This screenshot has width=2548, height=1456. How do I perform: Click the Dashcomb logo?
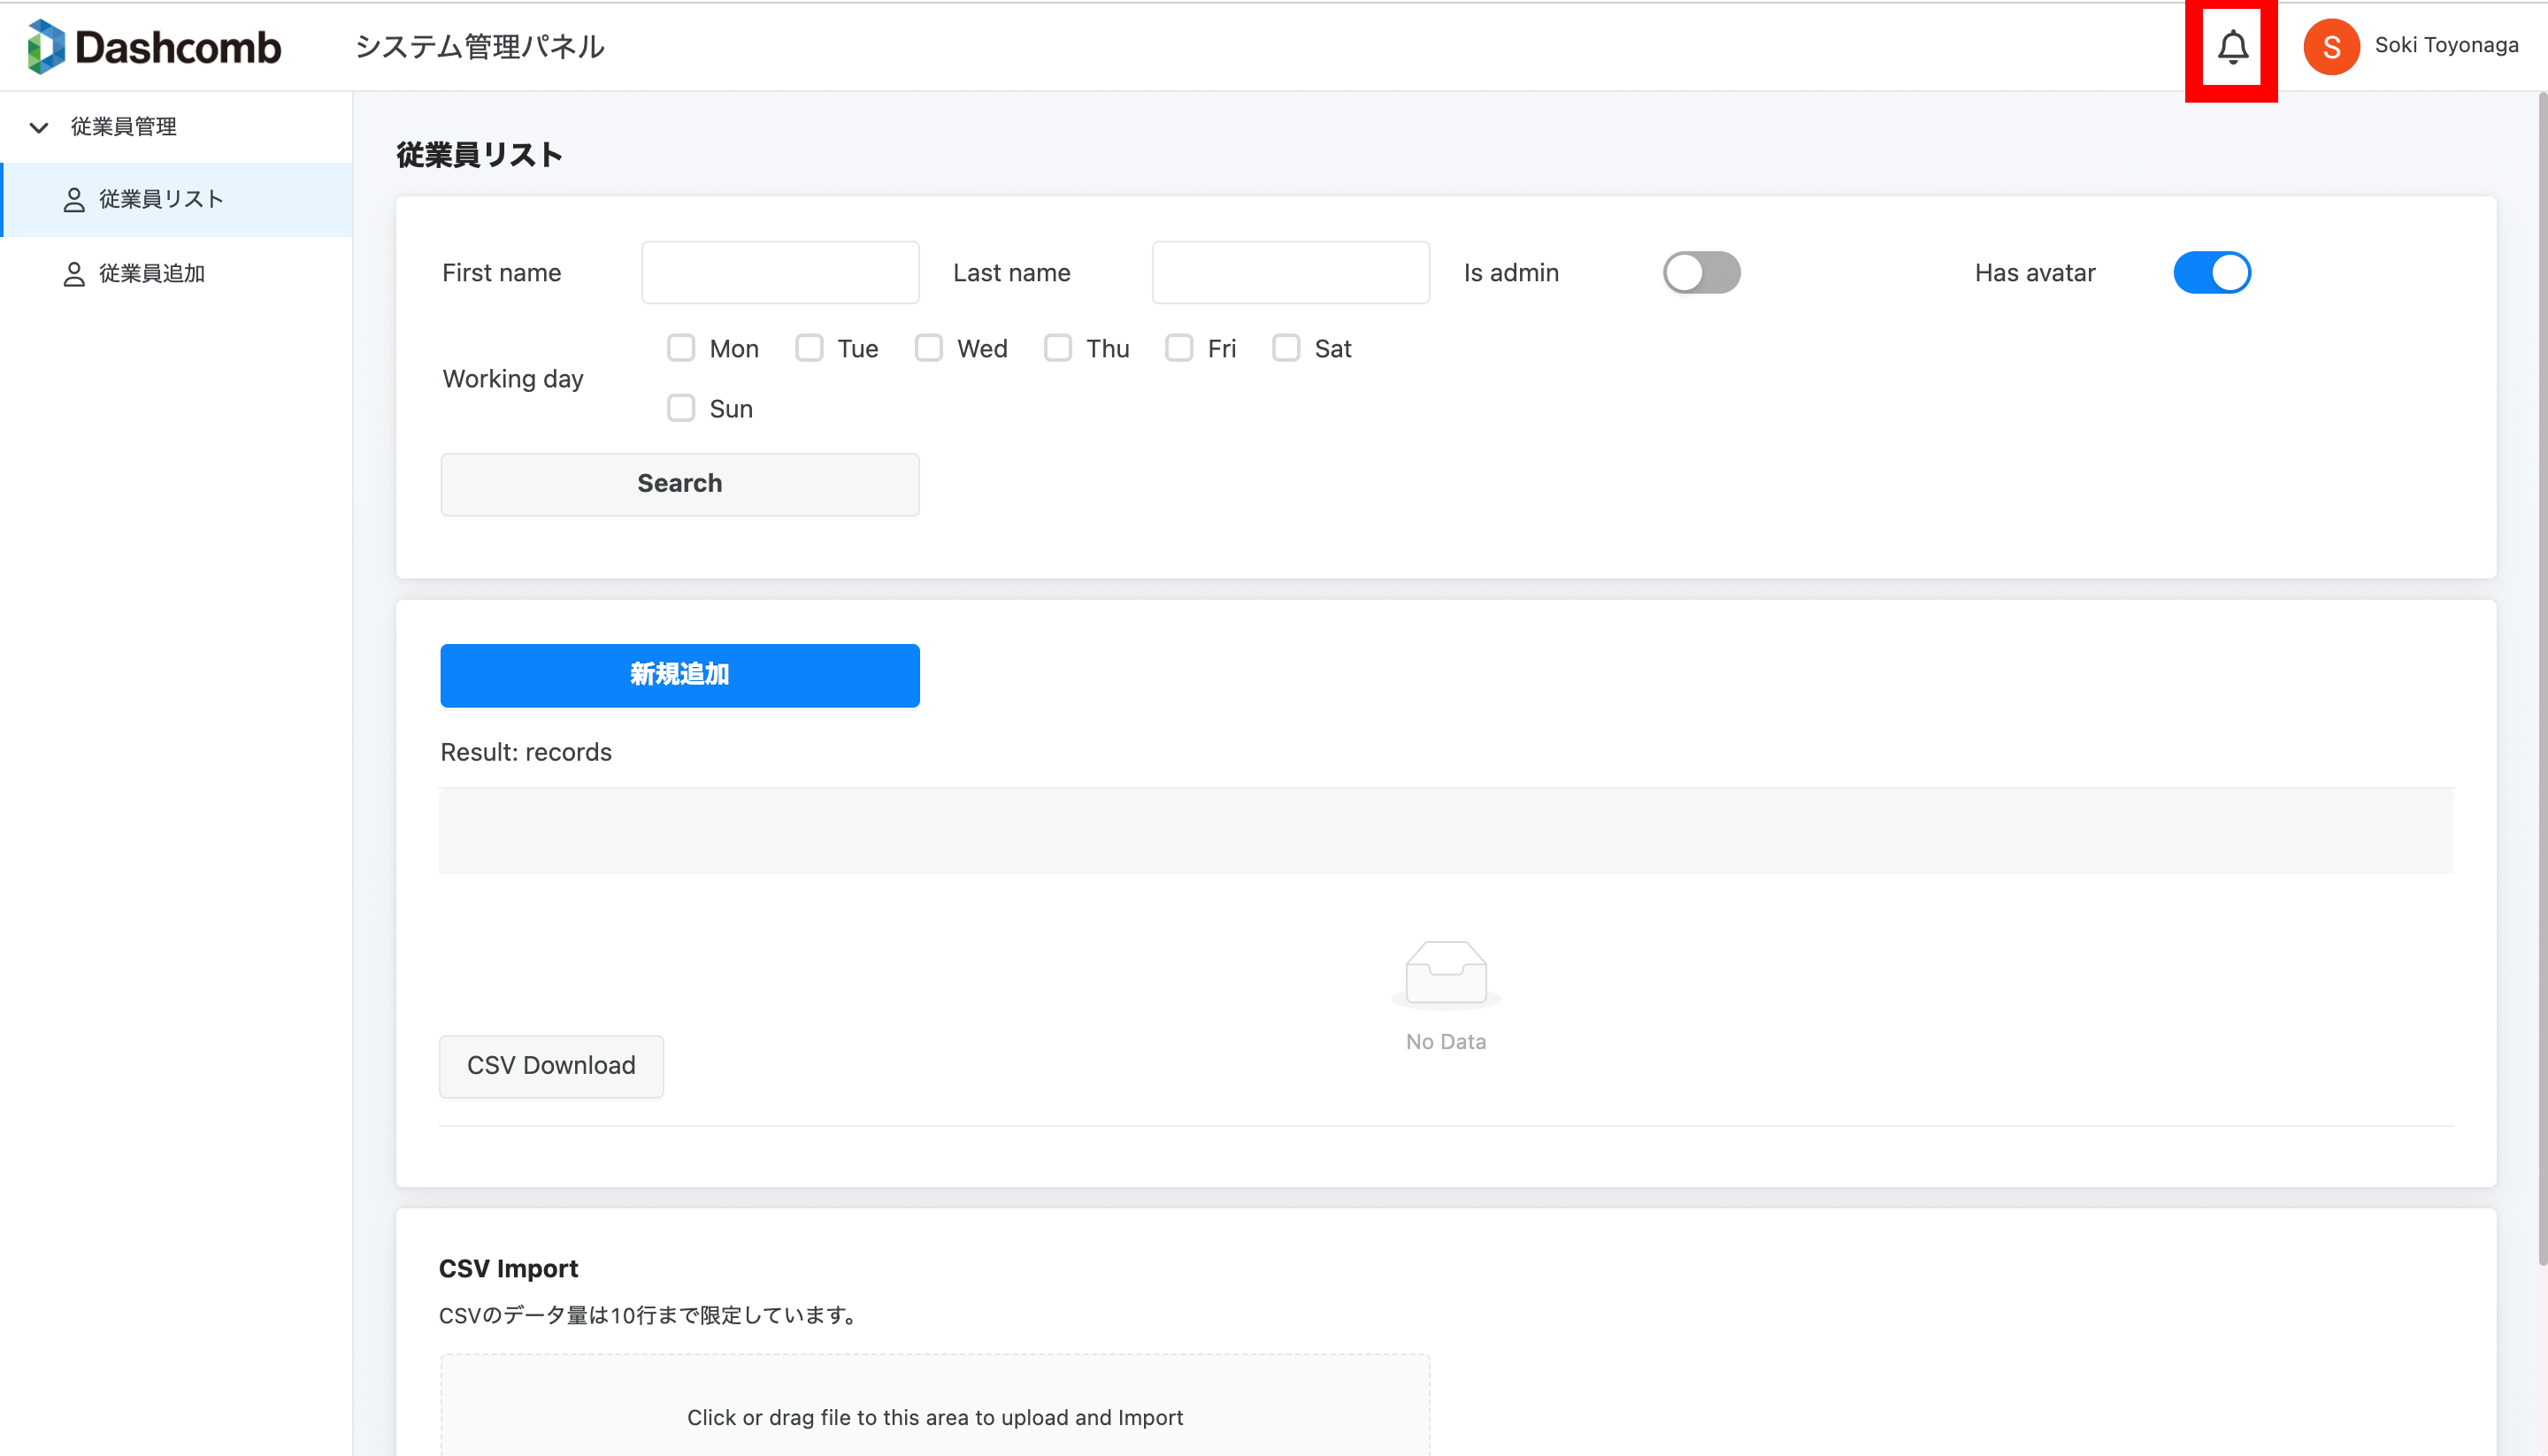click(x=154, y=47)
